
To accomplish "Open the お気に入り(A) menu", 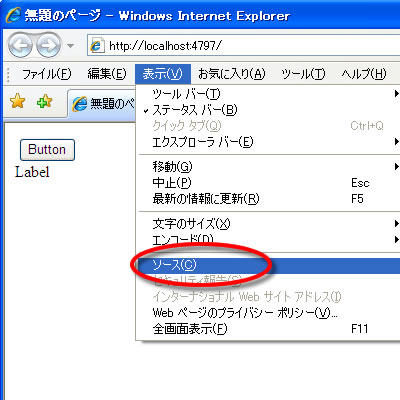I will point(232,74).
